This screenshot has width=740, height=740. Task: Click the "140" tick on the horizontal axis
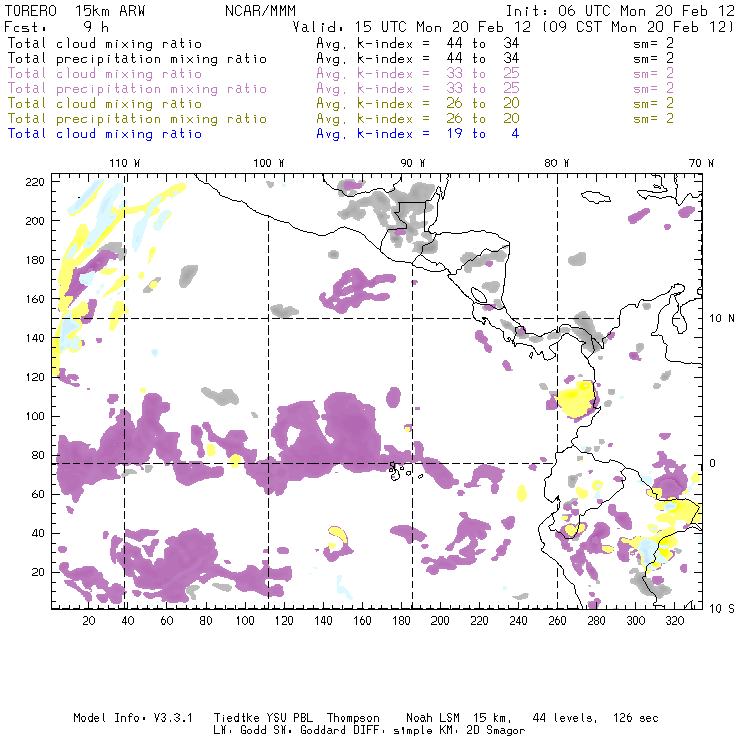(x=323, y=621)
